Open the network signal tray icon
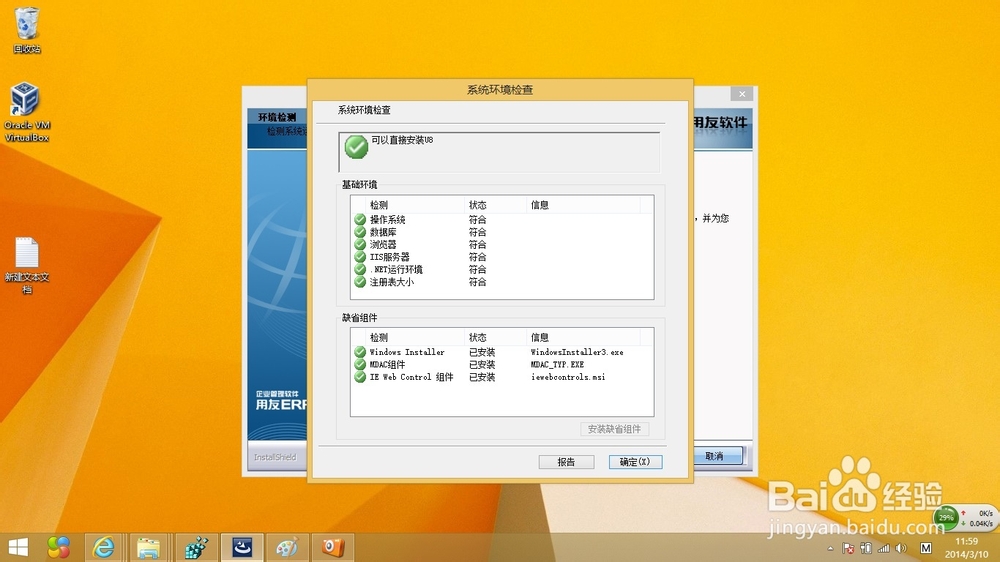This screenshot has height=562, width=1000. click(x=883, y=548)
